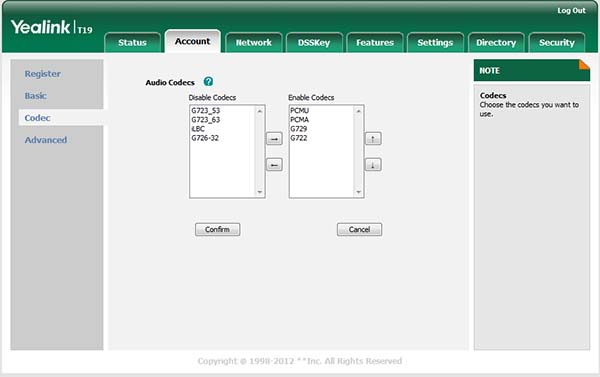Move enabled codec up in priority
This screenshot has height=377, width=600.
point(373,139)
